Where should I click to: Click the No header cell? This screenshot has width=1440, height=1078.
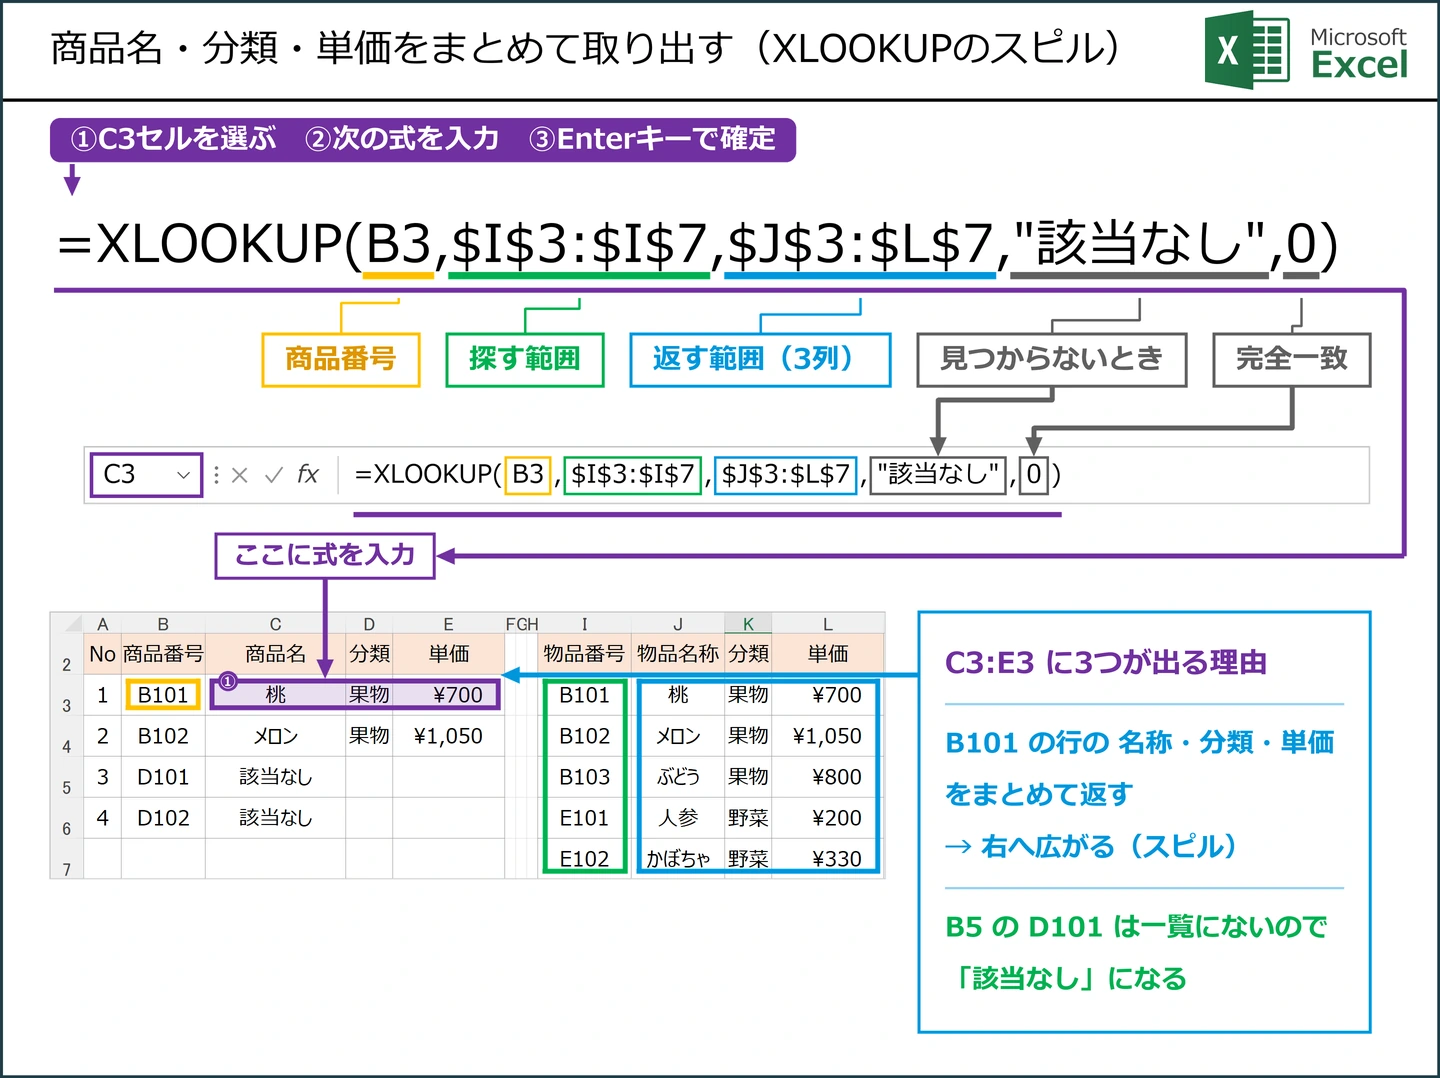coord(102,654)
